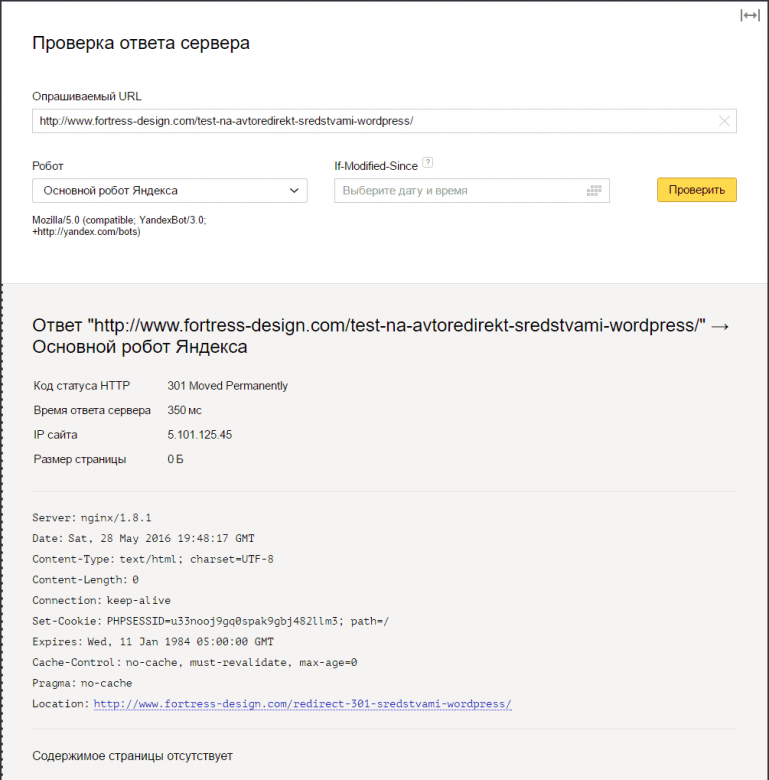Open the 'Основной робот Яндекса' combo box

click(170, 191)
